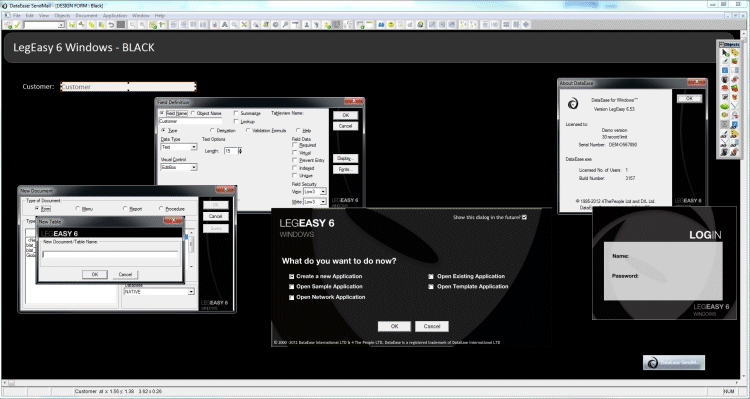Click the blue binoculars find toolbar icon
The height and width of the screenshot is (399, 750).
381,24
